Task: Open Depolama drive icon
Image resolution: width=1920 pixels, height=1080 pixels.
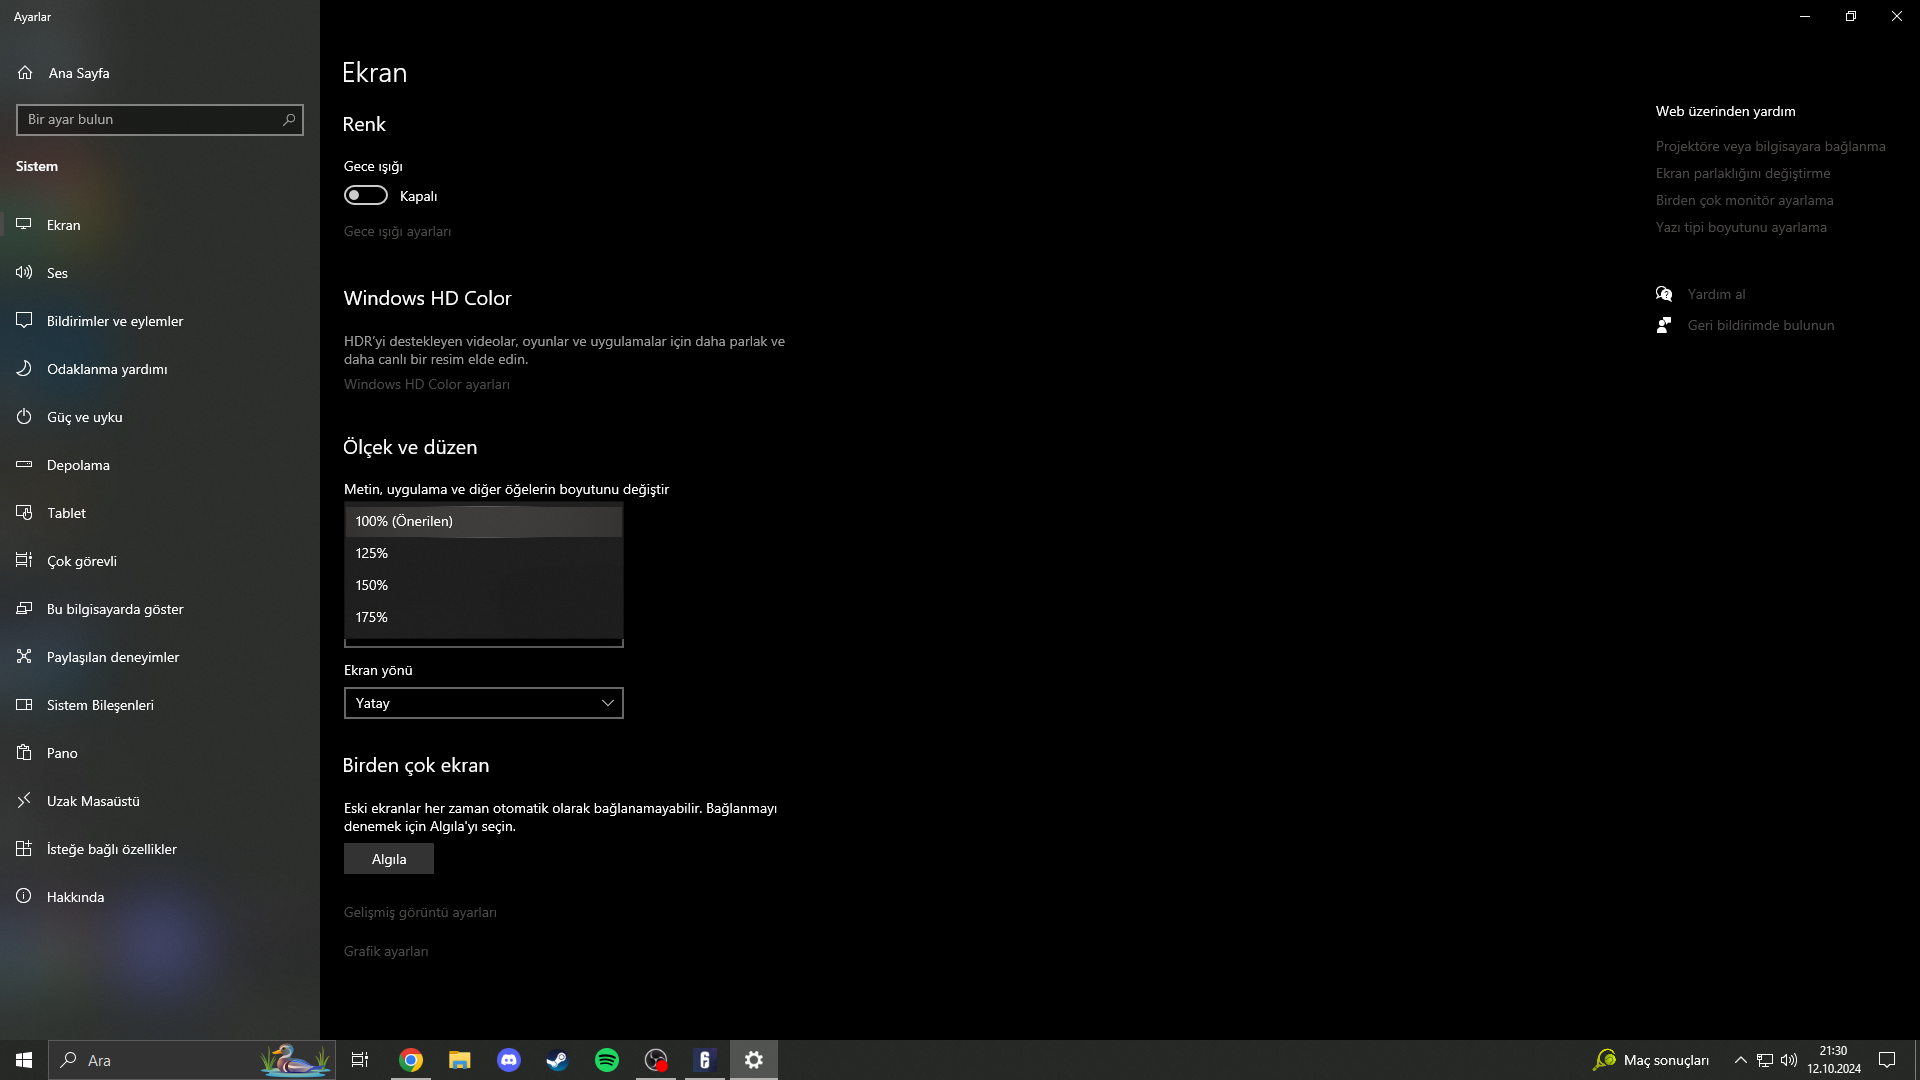Action: point(24,465)
